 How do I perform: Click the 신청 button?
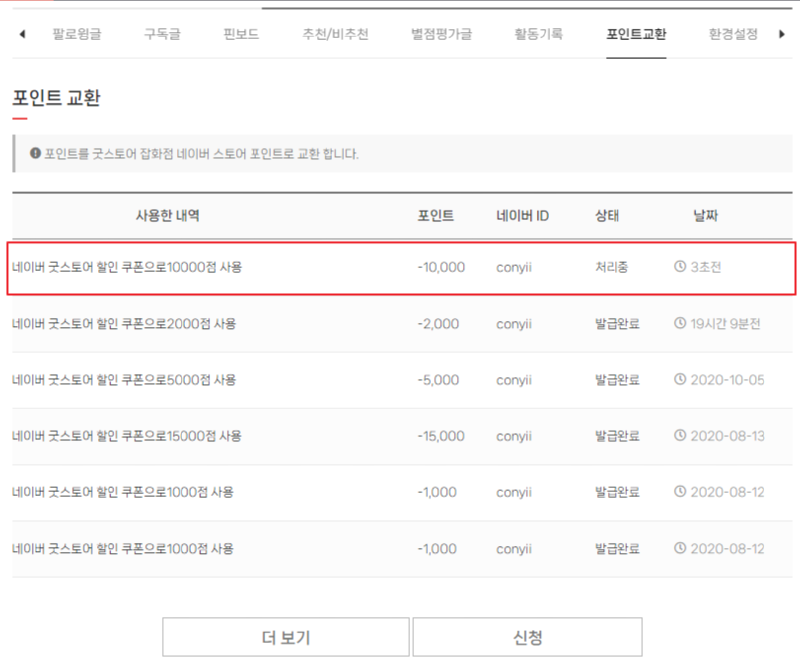(527, 637)
